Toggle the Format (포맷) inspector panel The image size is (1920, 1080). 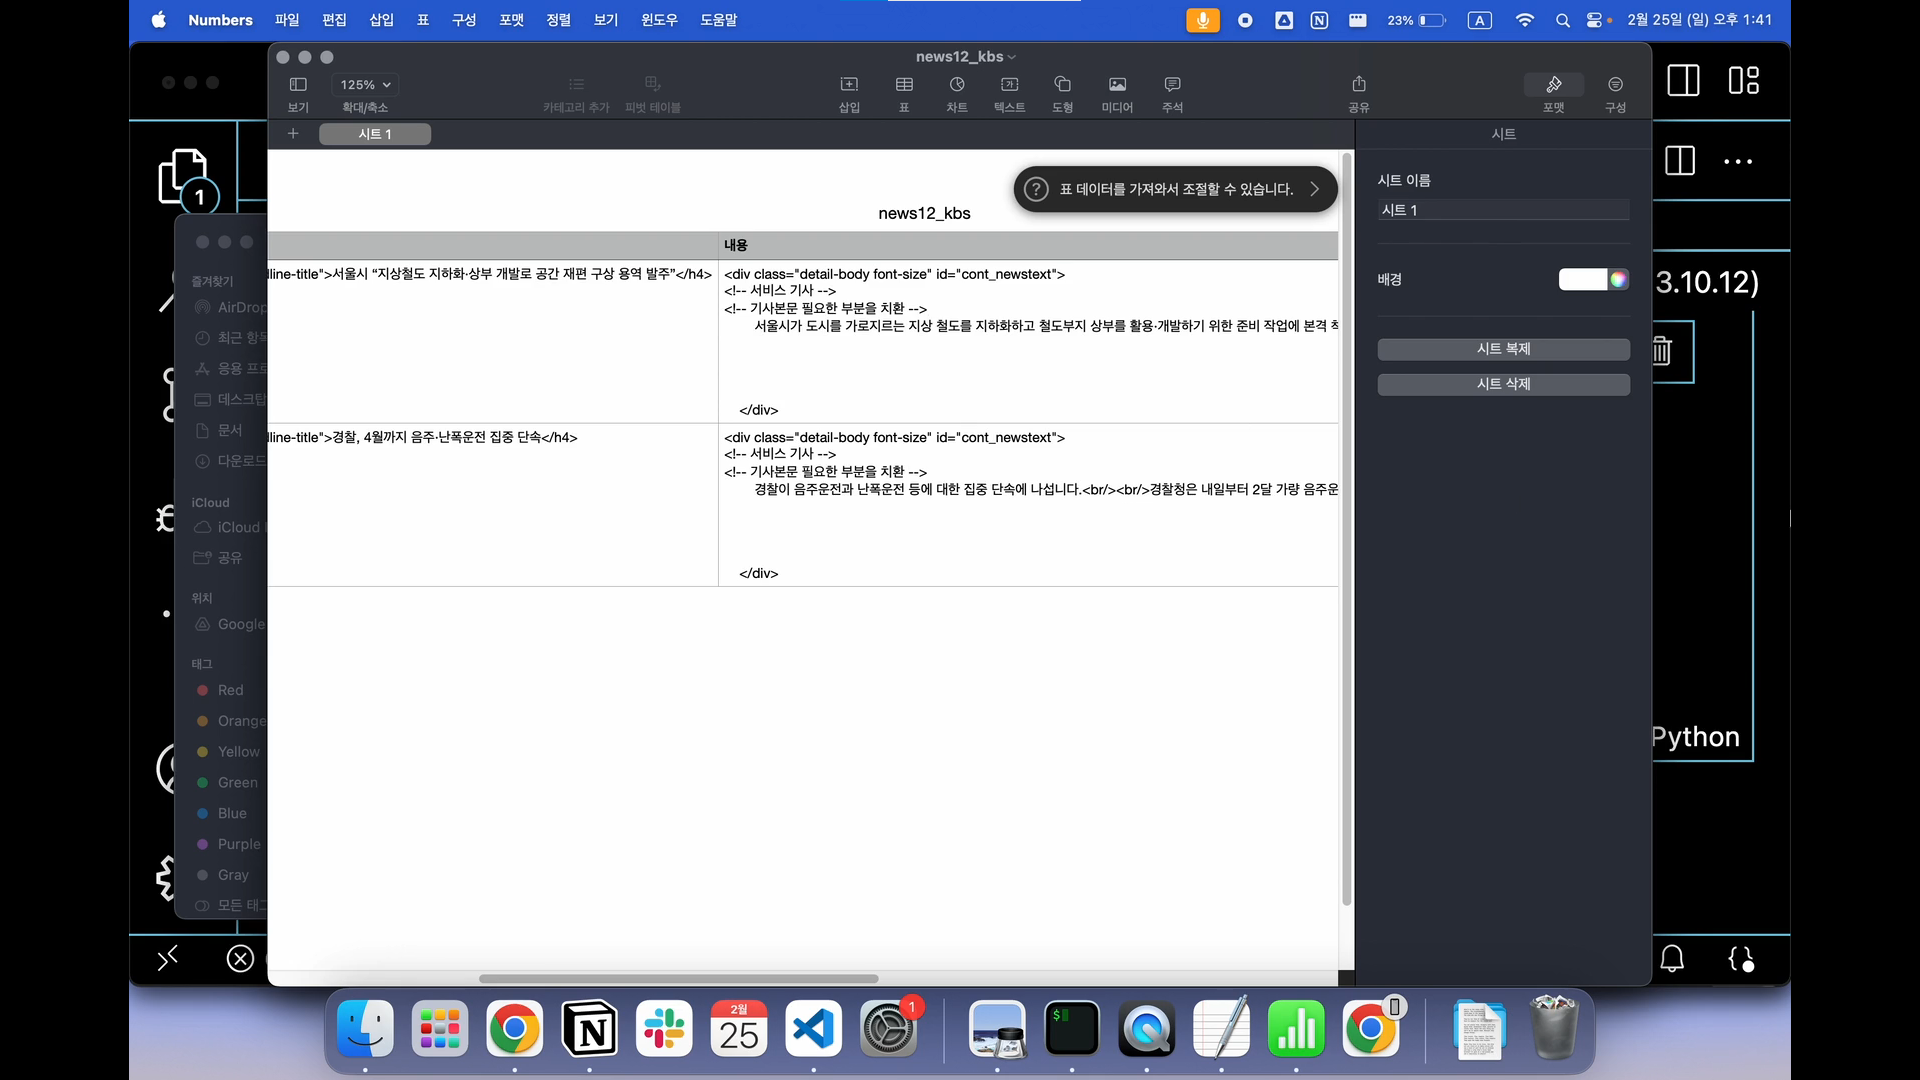pyautogui.click(x=1553, y=85)
